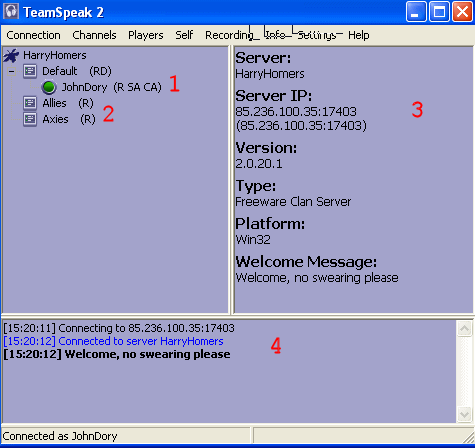Open the Help menu
Image resolution: width=475 pixels, height=448 pixels.
[x=359, y=35]
